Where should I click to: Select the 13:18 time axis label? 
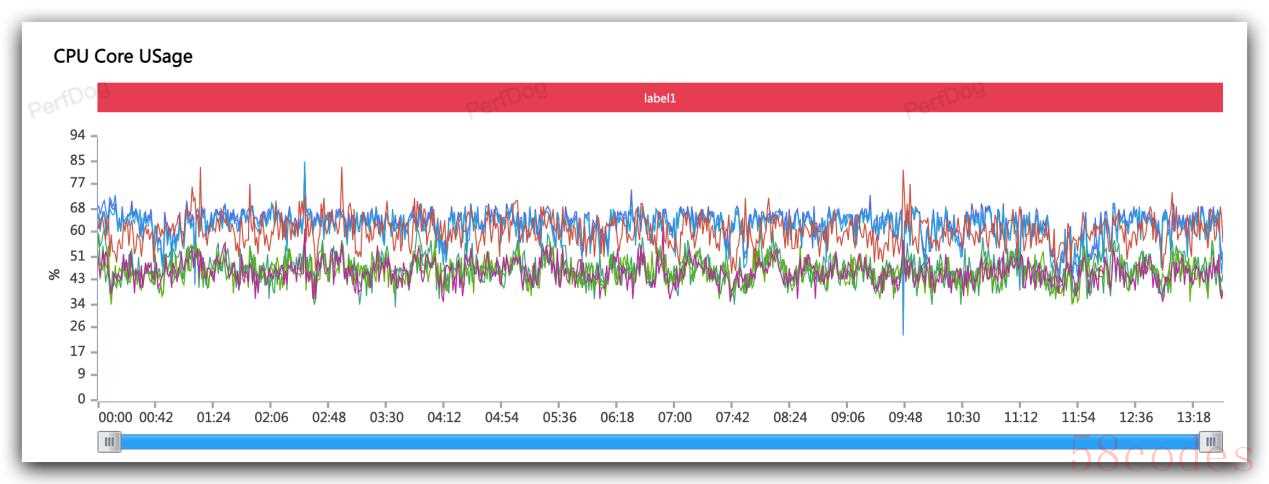tap(1193, 417)
